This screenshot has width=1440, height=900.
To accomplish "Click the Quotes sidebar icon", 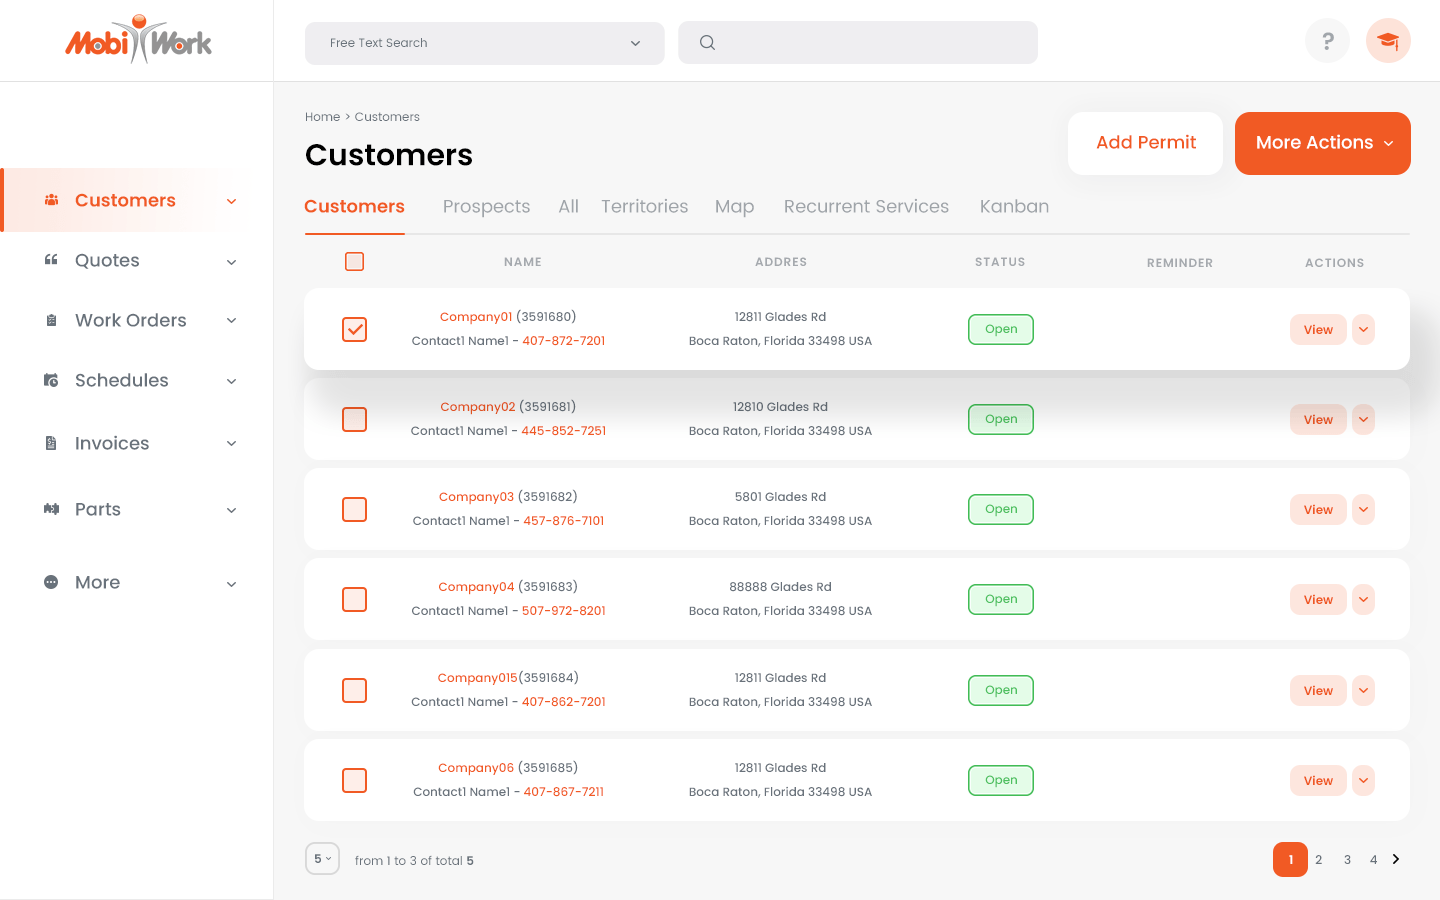I will pos(51,260).
